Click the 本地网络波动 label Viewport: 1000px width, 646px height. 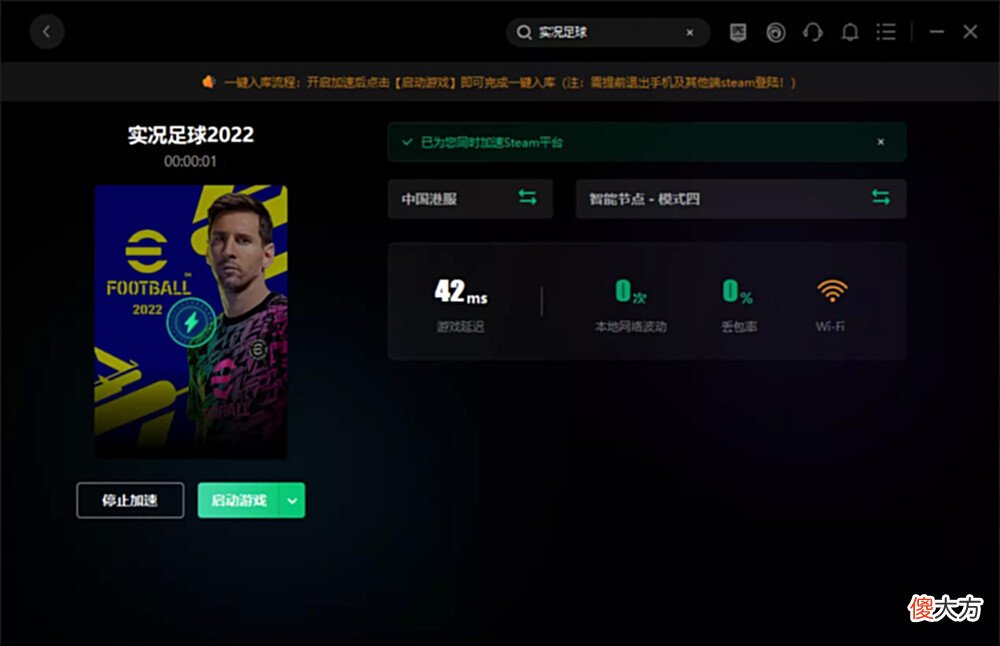(631, 327)
